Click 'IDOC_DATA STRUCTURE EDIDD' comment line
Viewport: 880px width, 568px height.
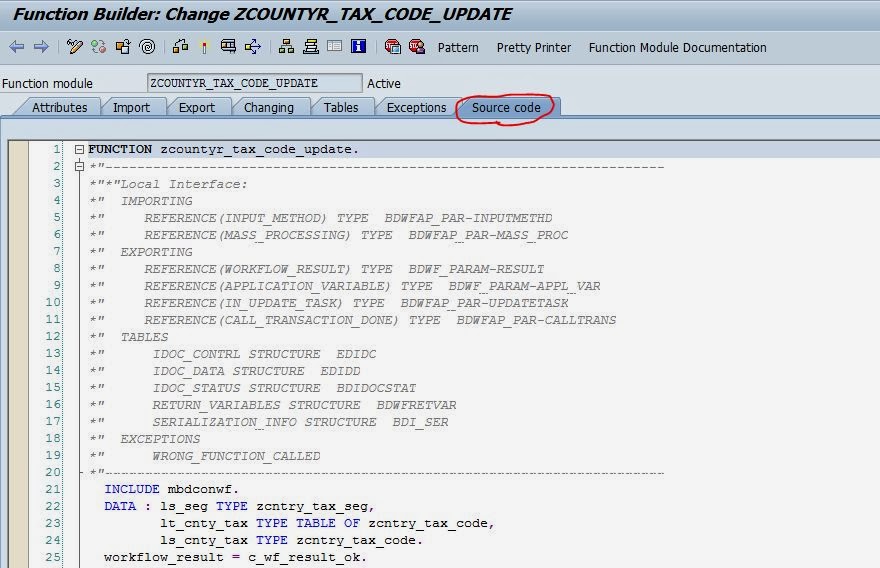tap(256, 371)
